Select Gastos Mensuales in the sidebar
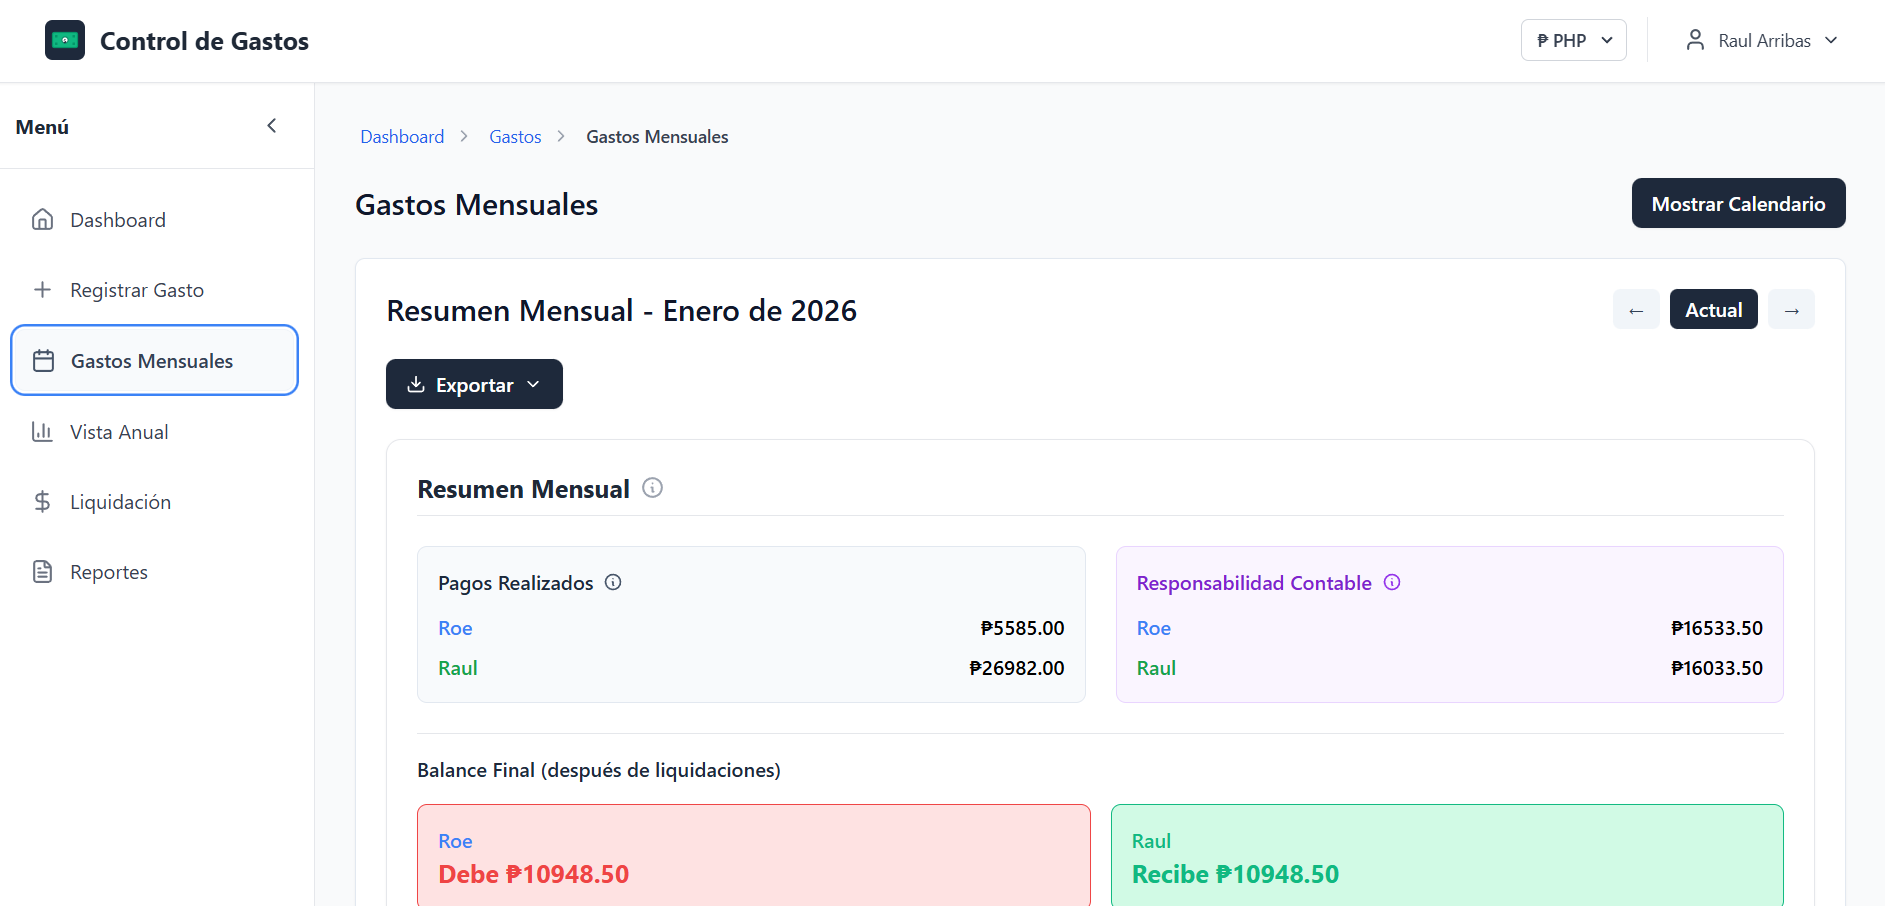Image resolution: width=1885 pixels, height=906 pixels. 155,360
